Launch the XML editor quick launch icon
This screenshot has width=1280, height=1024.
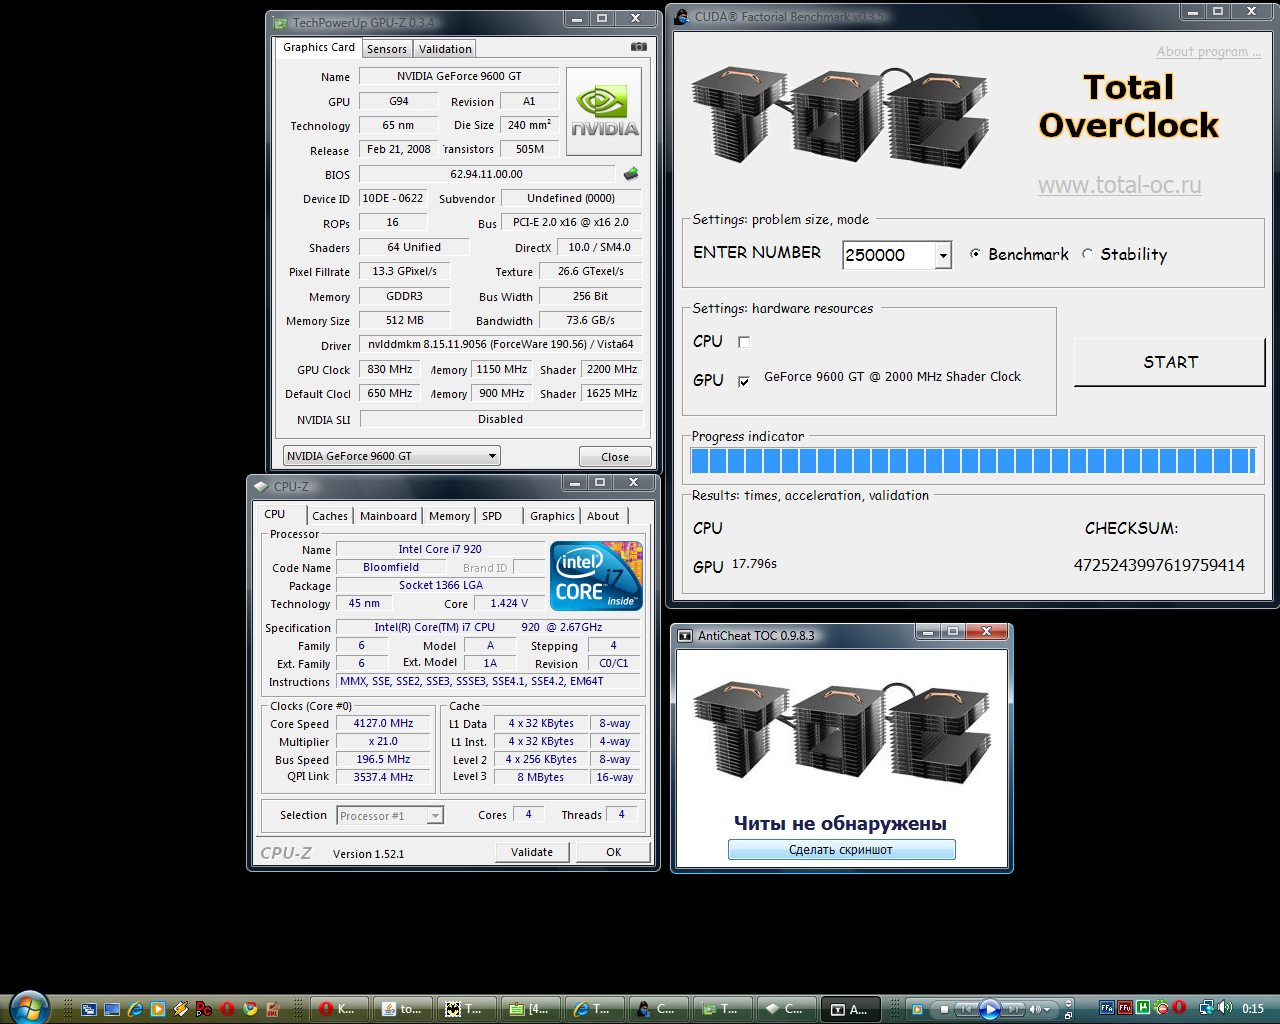(272, 1009)
